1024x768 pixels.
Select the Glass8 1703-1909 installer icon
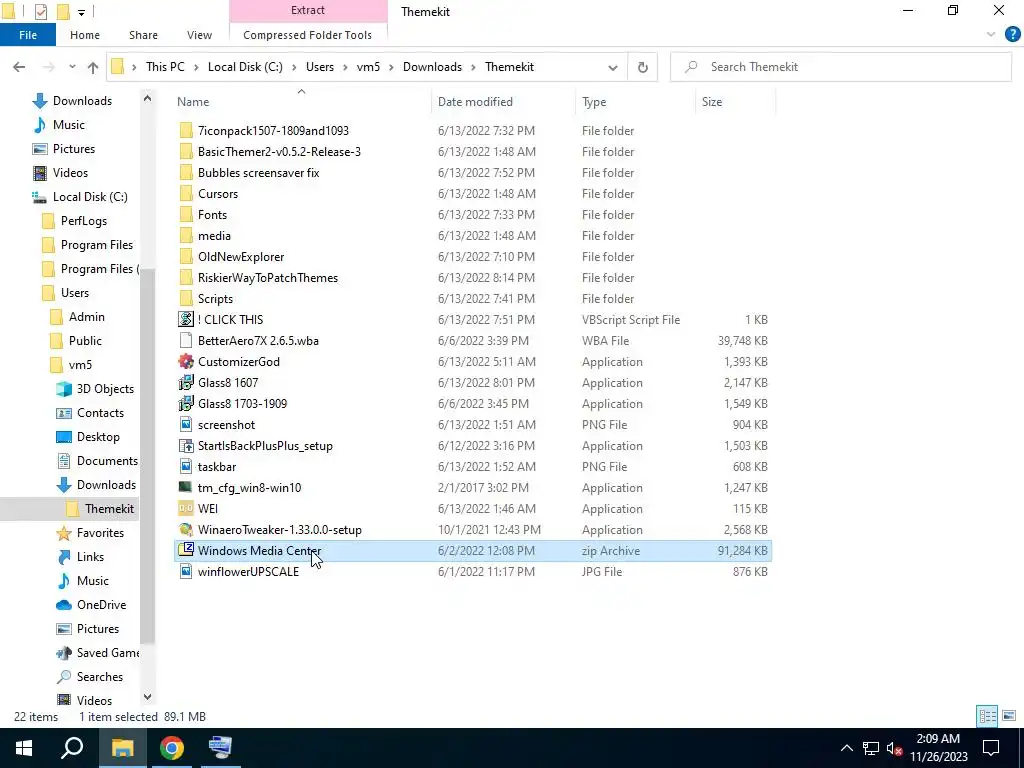coord(186,403)
